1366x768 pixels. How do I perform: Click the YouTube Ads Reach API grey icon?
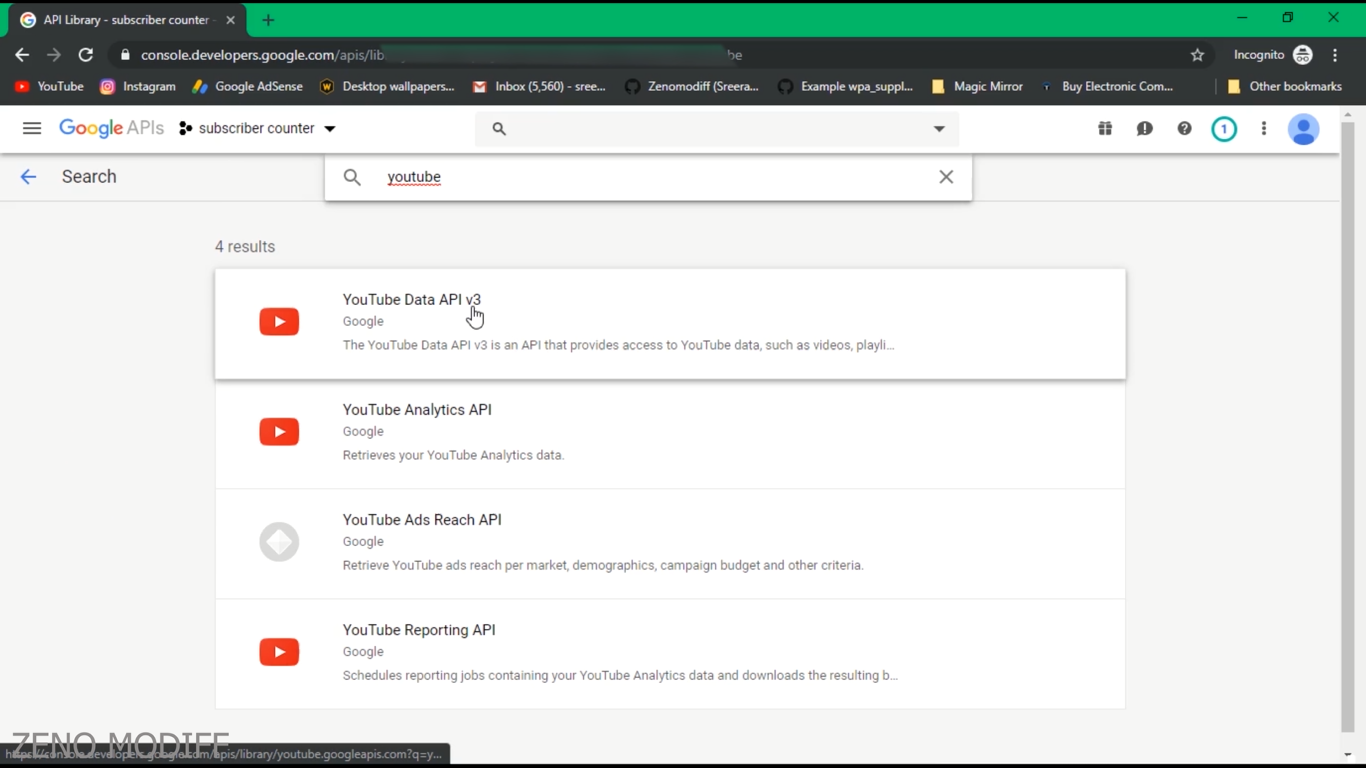[279, 541]
